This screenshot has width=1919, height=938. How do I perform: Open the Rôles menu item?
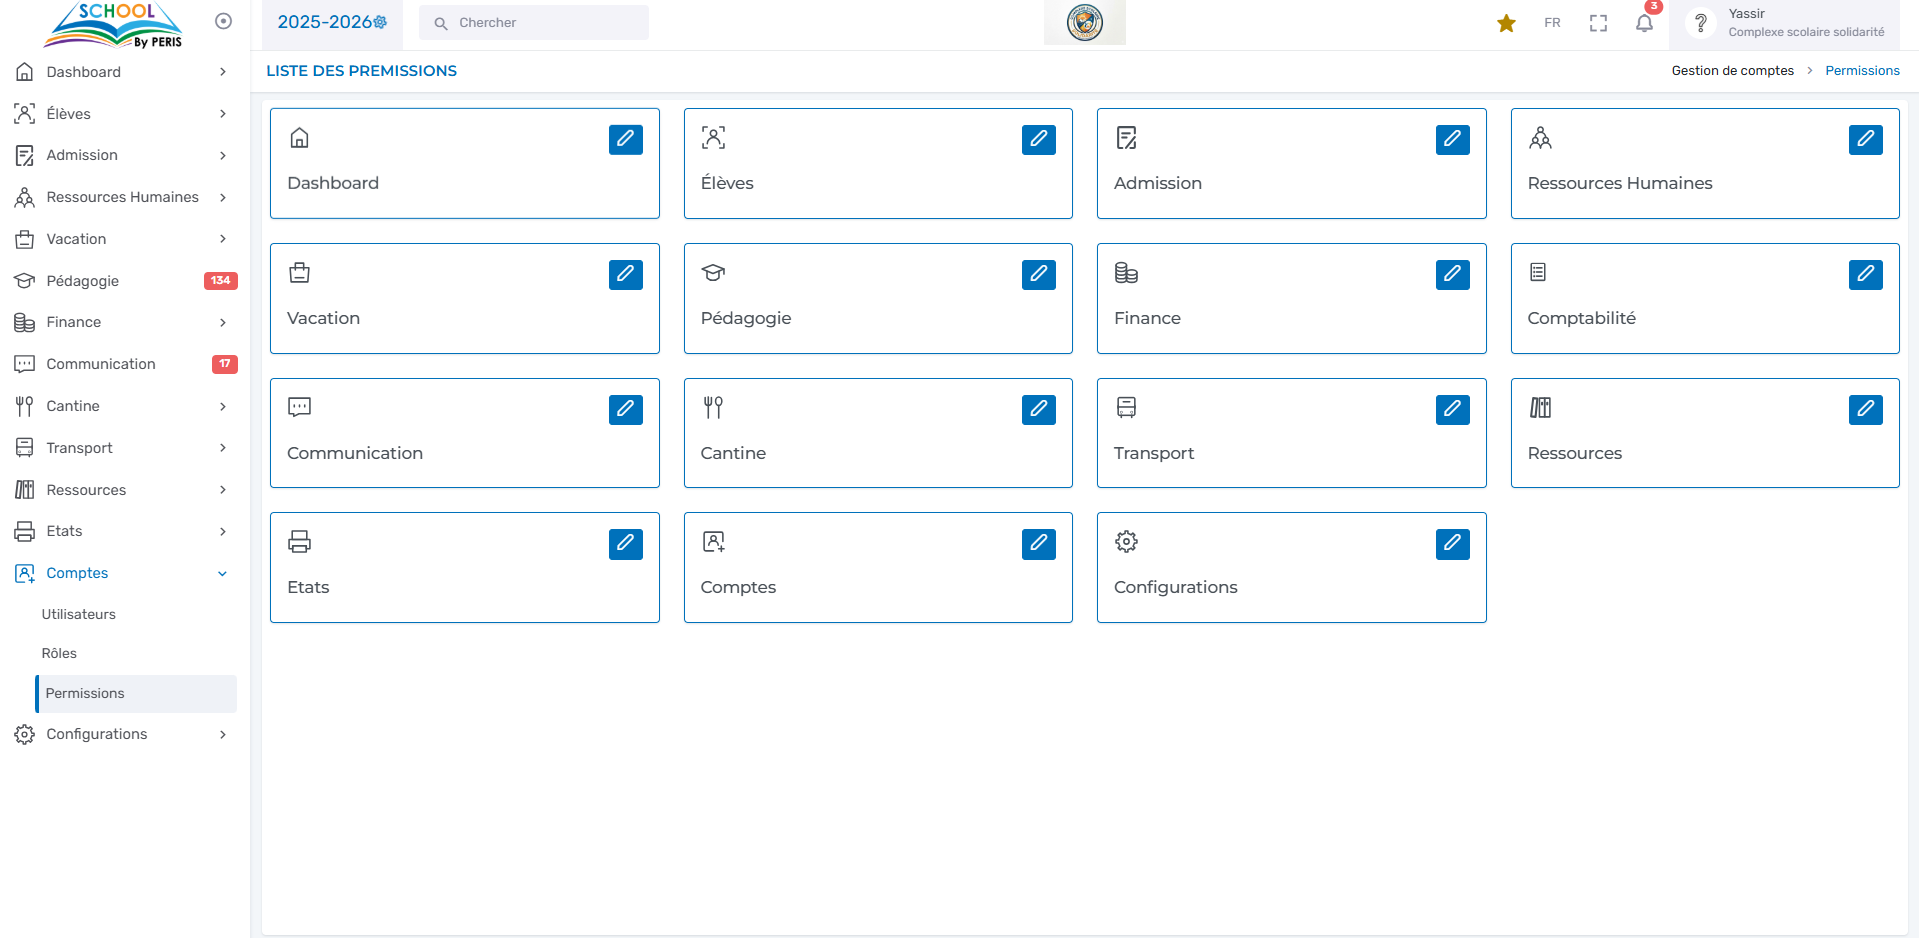click(59, 653)
